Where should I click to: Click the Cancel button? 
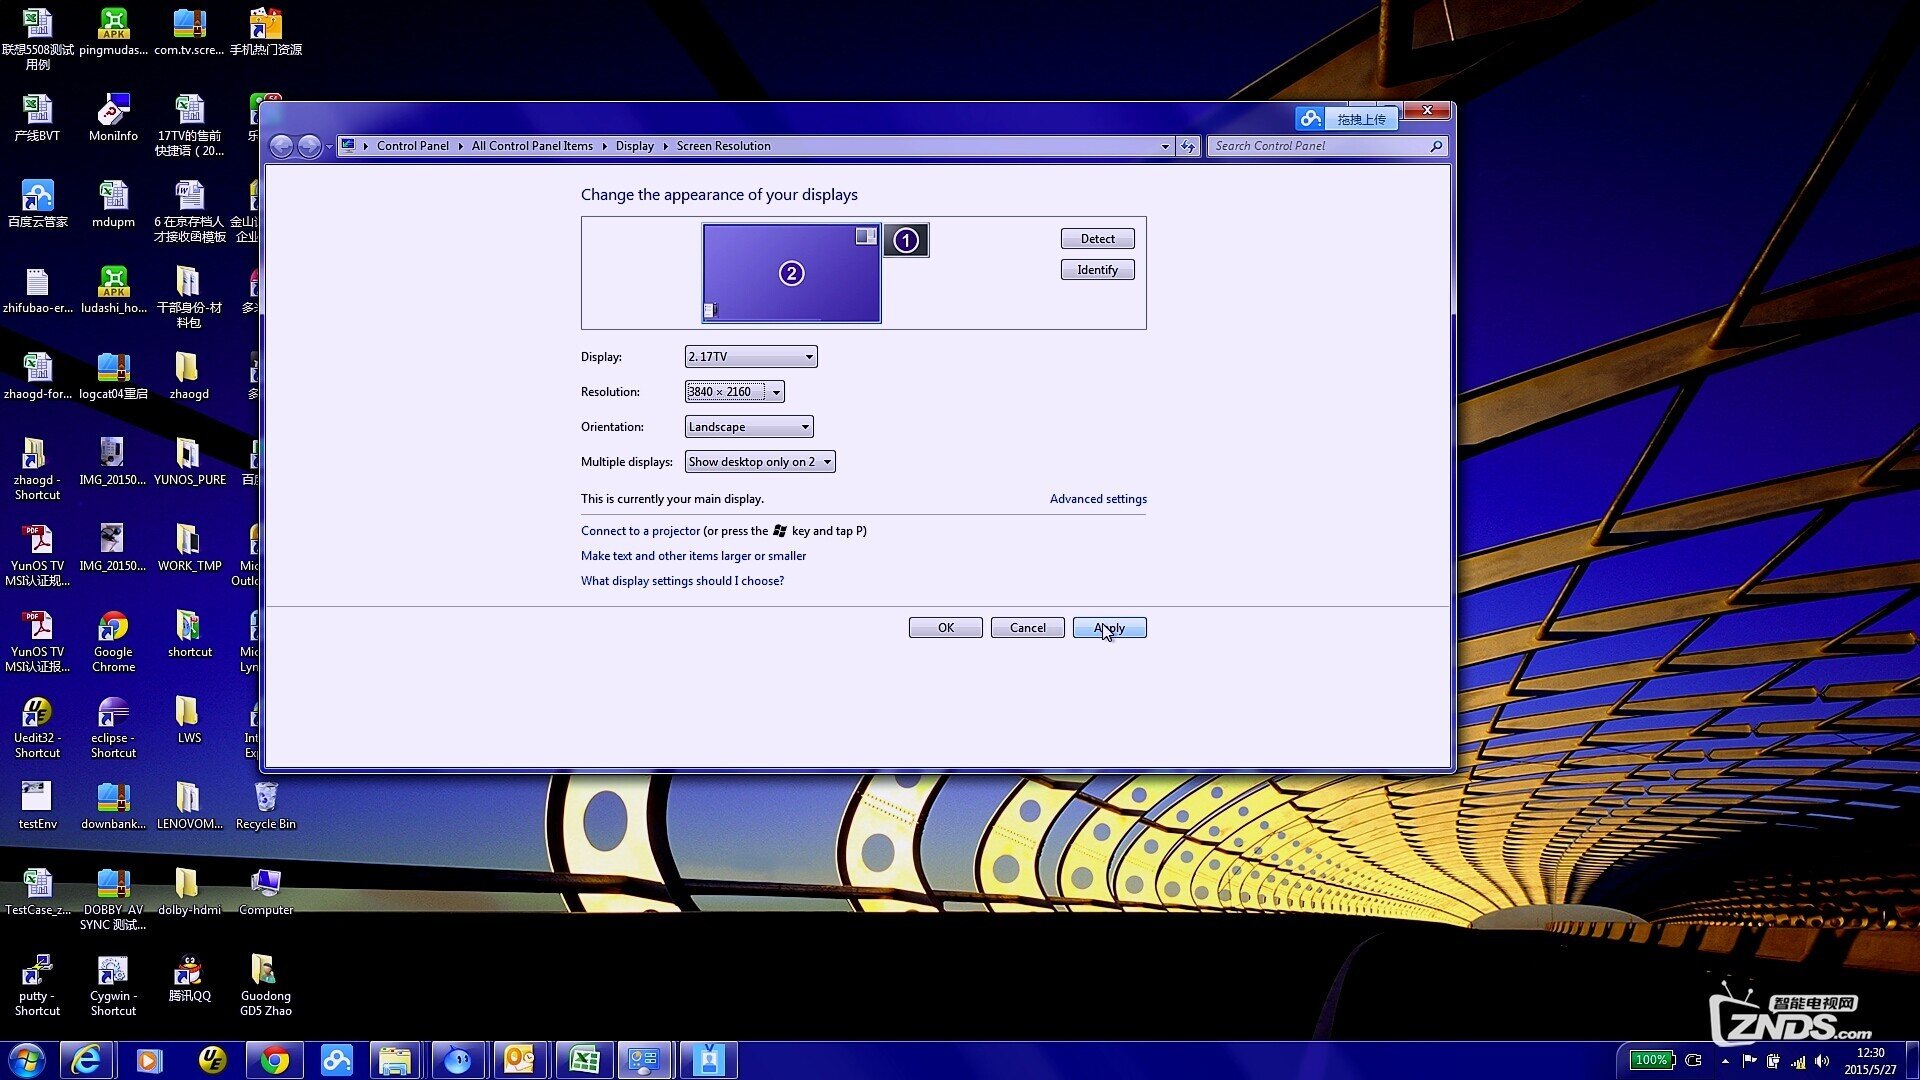coord(1027,628)
